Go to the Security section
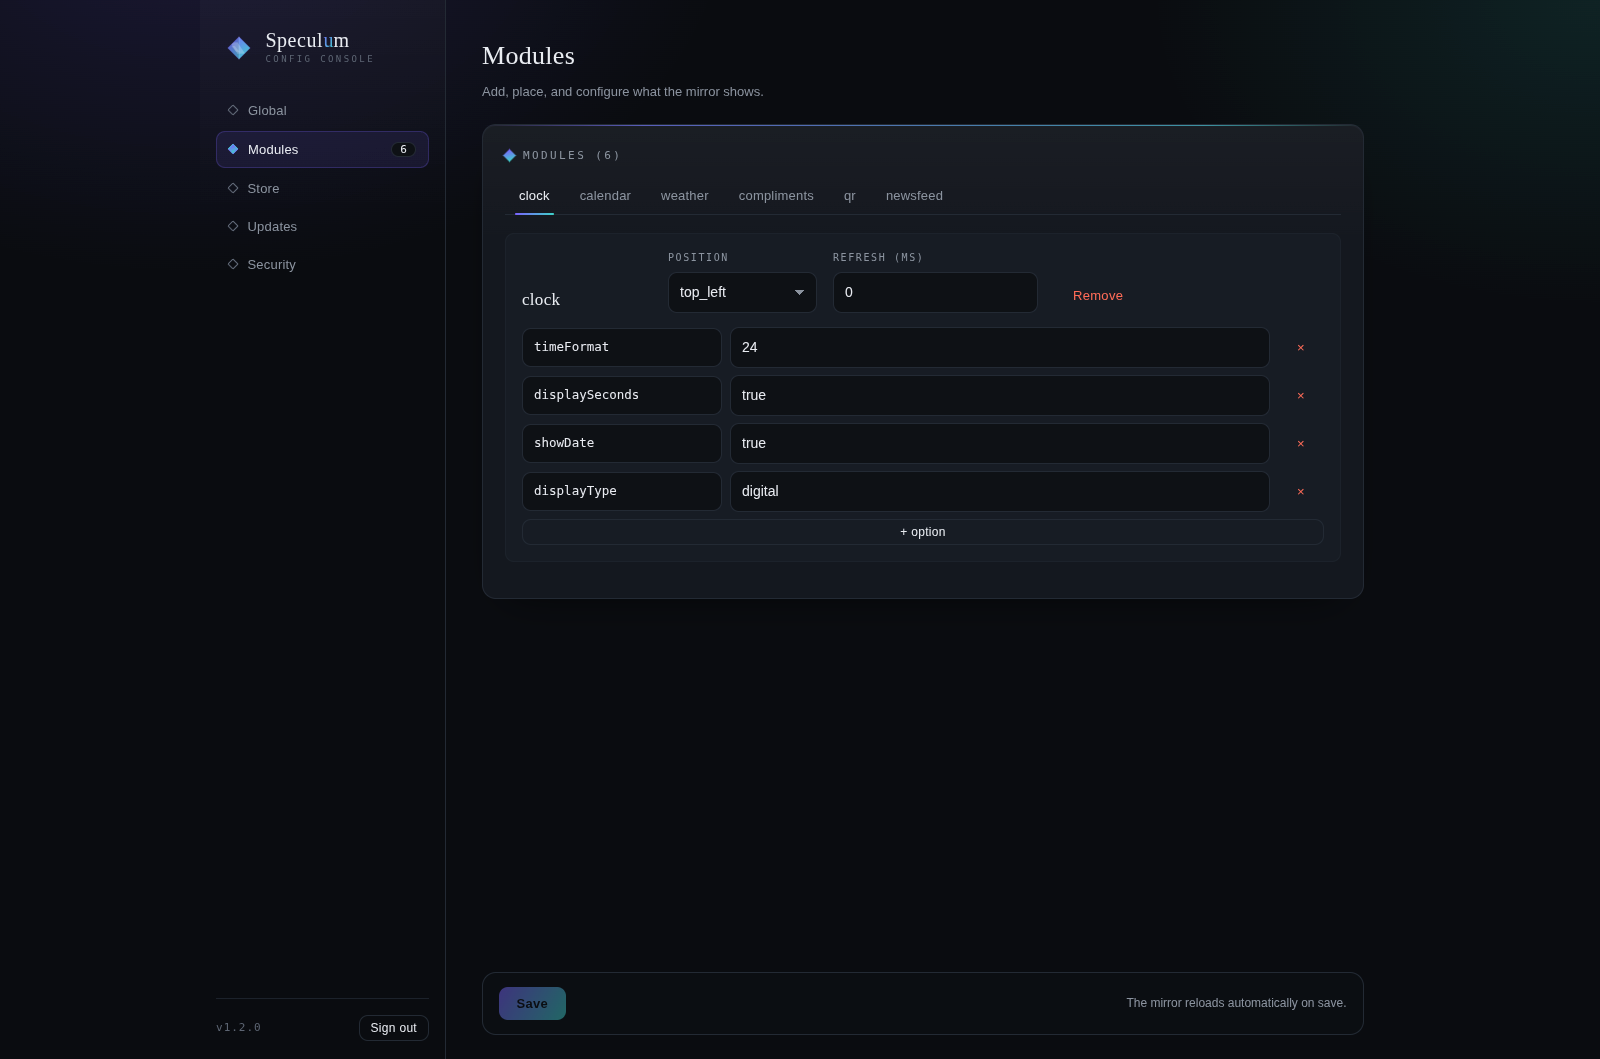Viewport: 1600px width, 1059px height. pos(322,264)
